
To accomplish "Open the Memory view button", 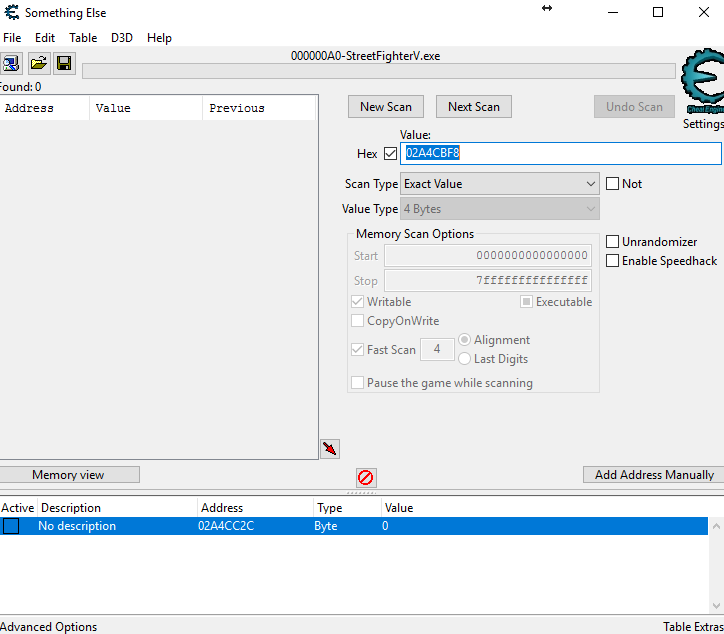I will coord(68,475).
